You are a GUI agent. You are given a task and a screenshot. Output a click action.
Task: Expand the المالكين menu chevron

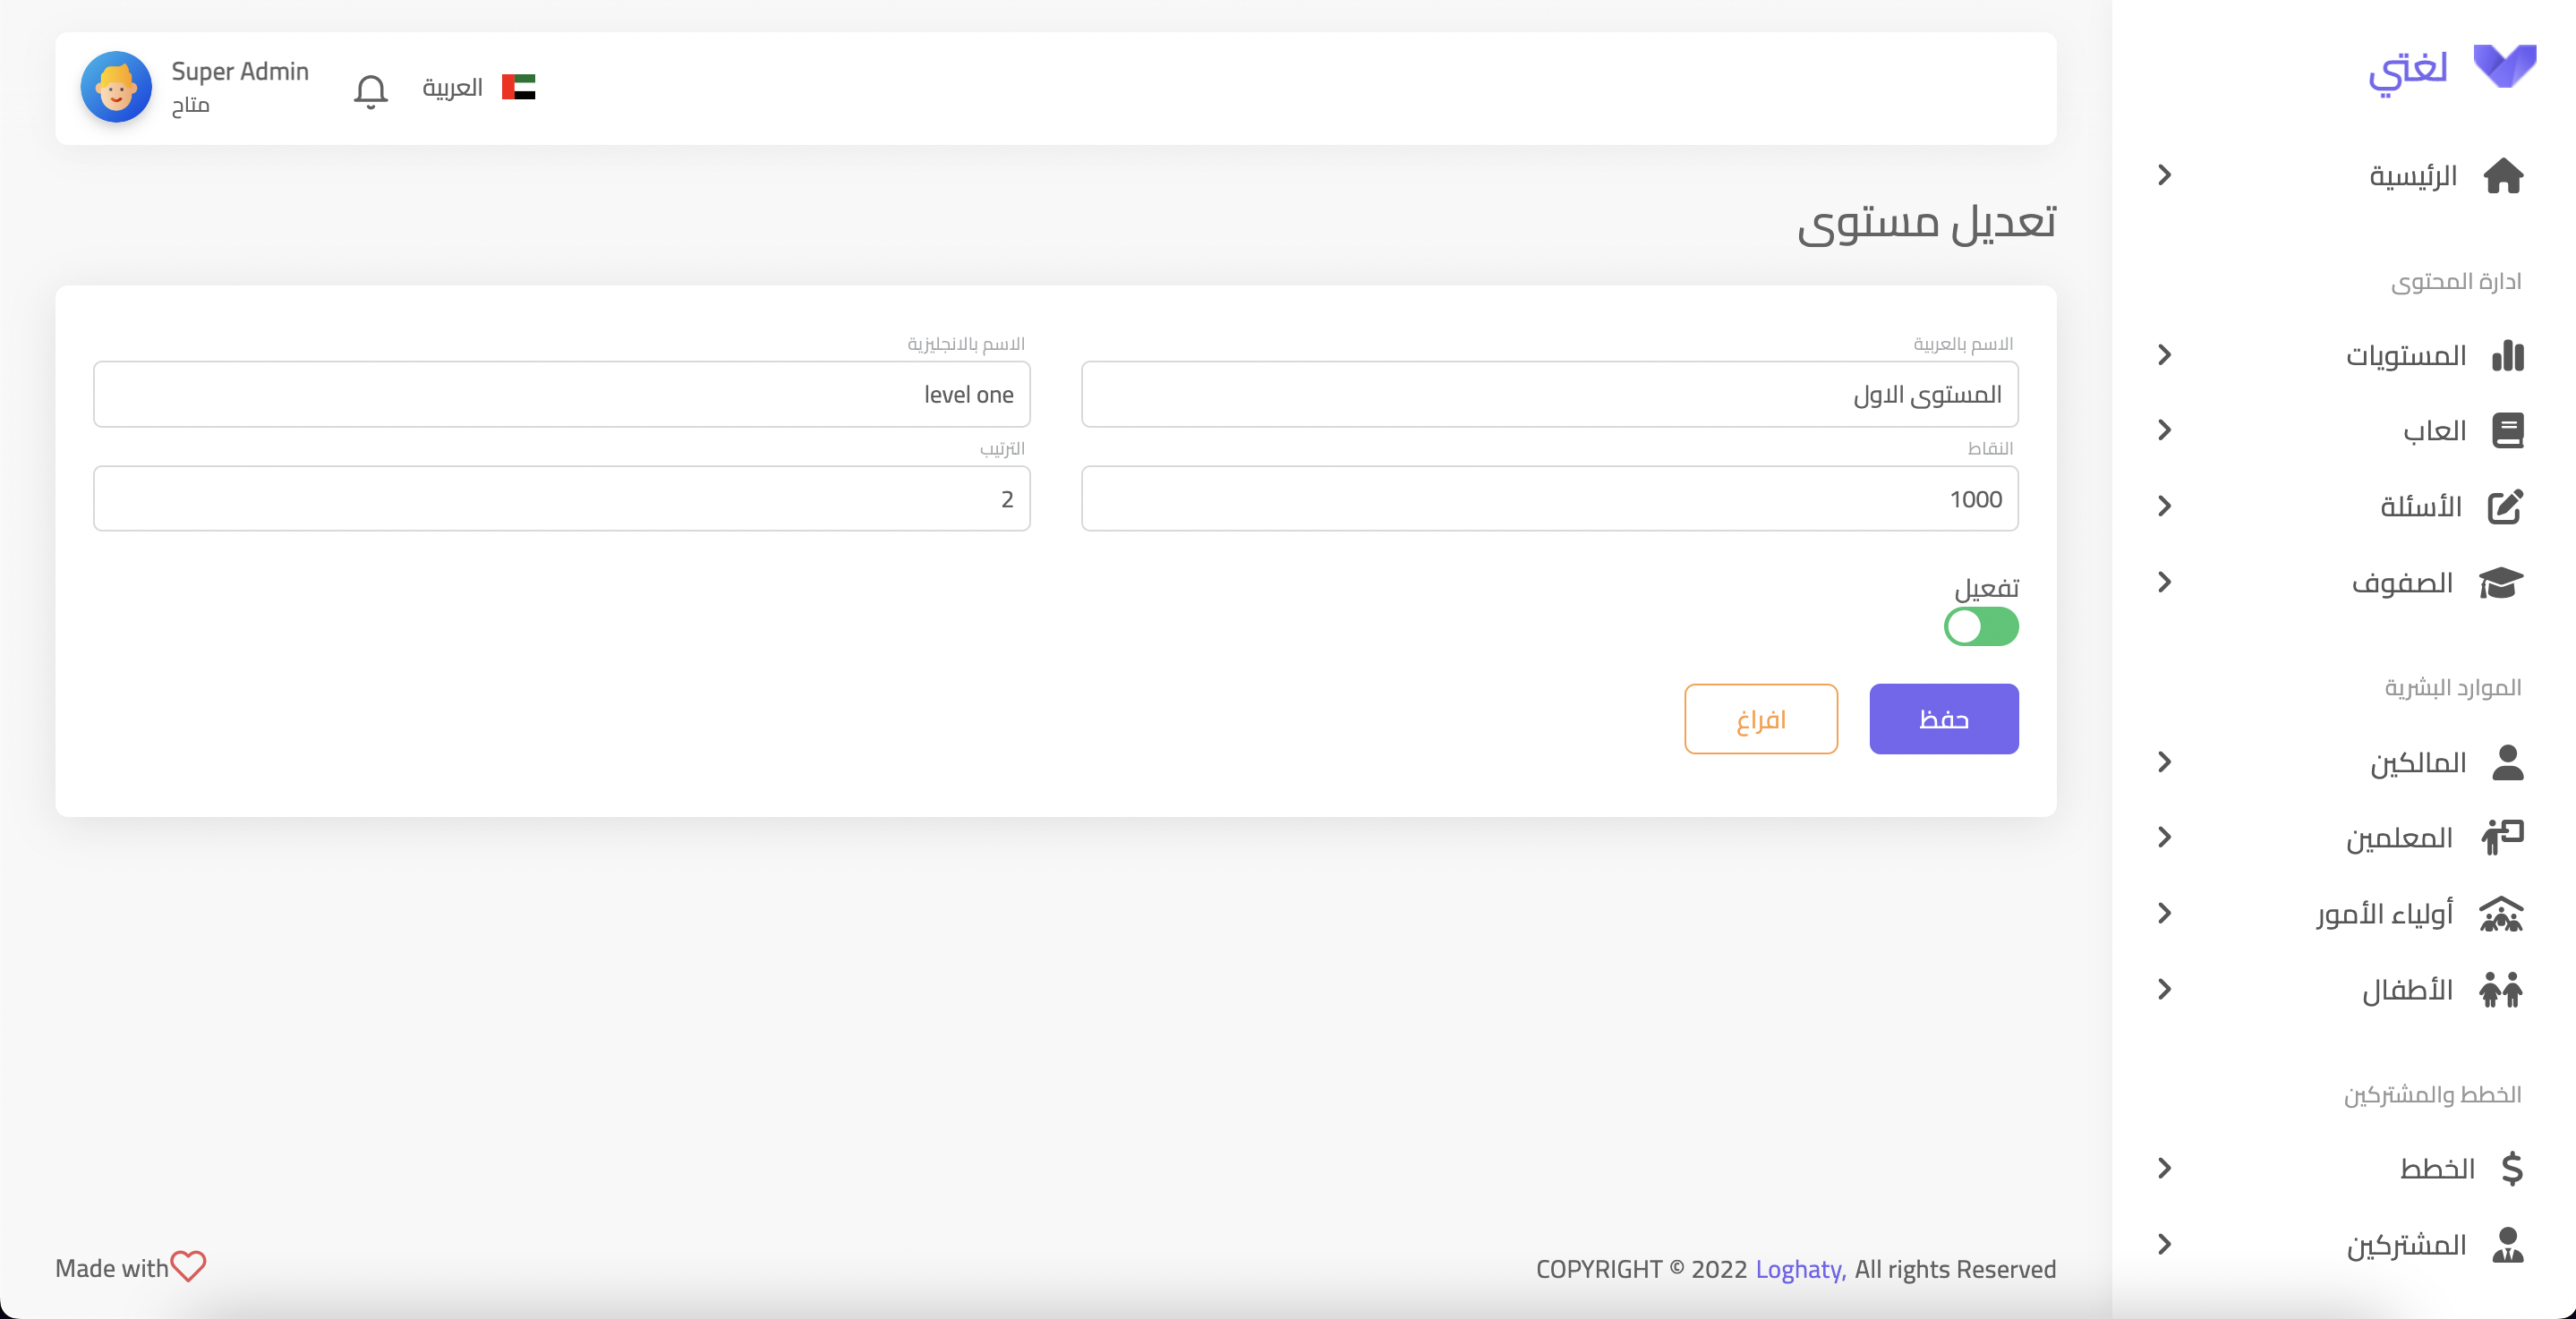[x=2164, y=762]
